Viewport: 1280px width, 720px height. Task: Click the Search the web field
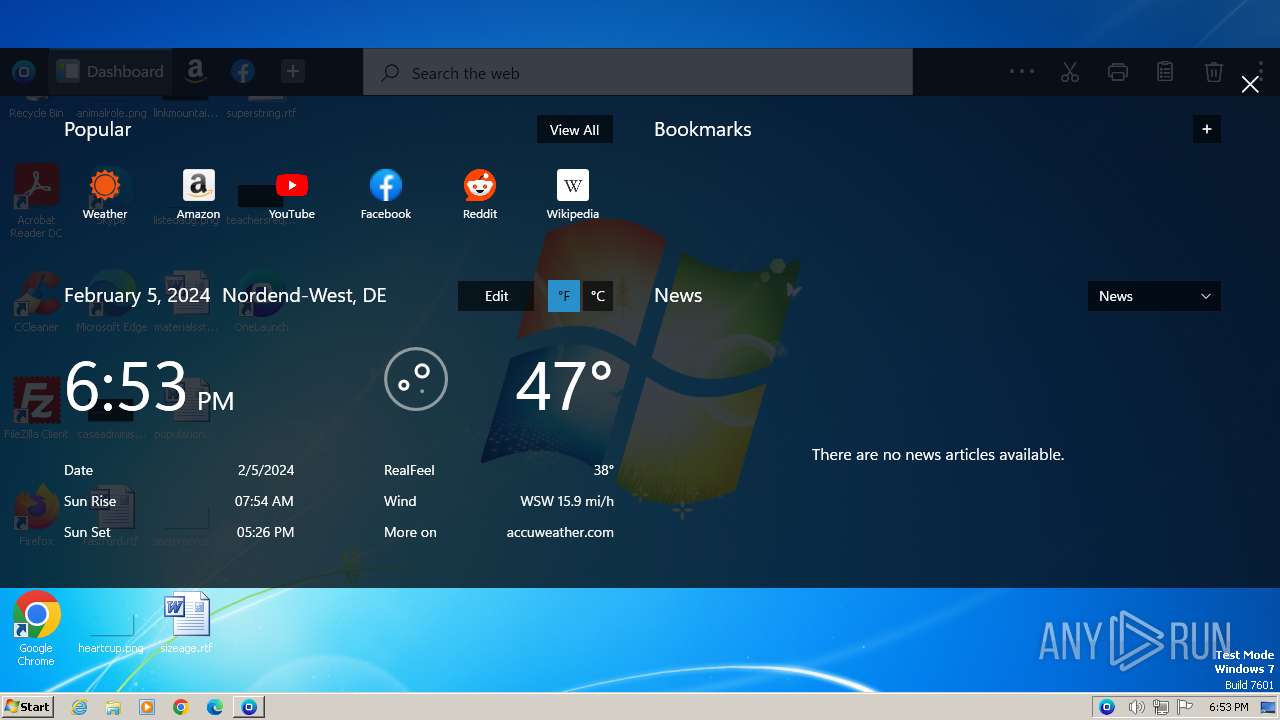[638, 72]
